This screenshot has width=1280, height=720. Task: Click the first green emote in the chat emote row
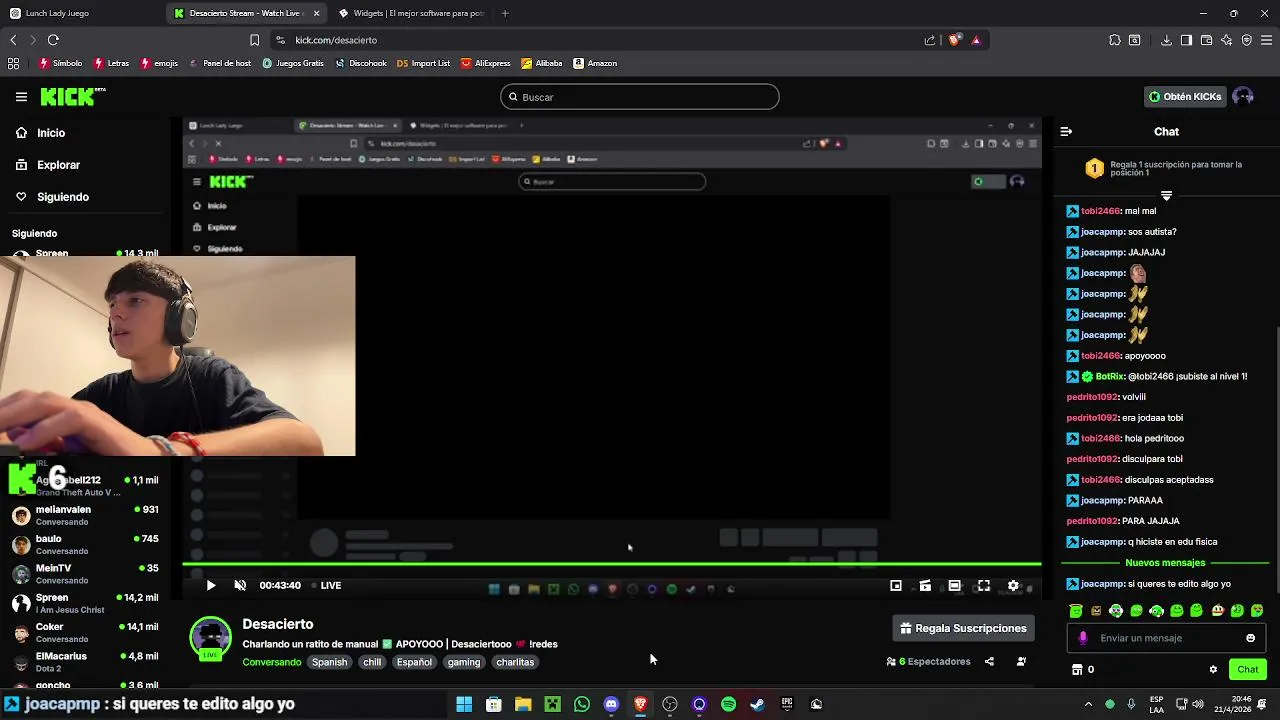[x=1076, y=611]
